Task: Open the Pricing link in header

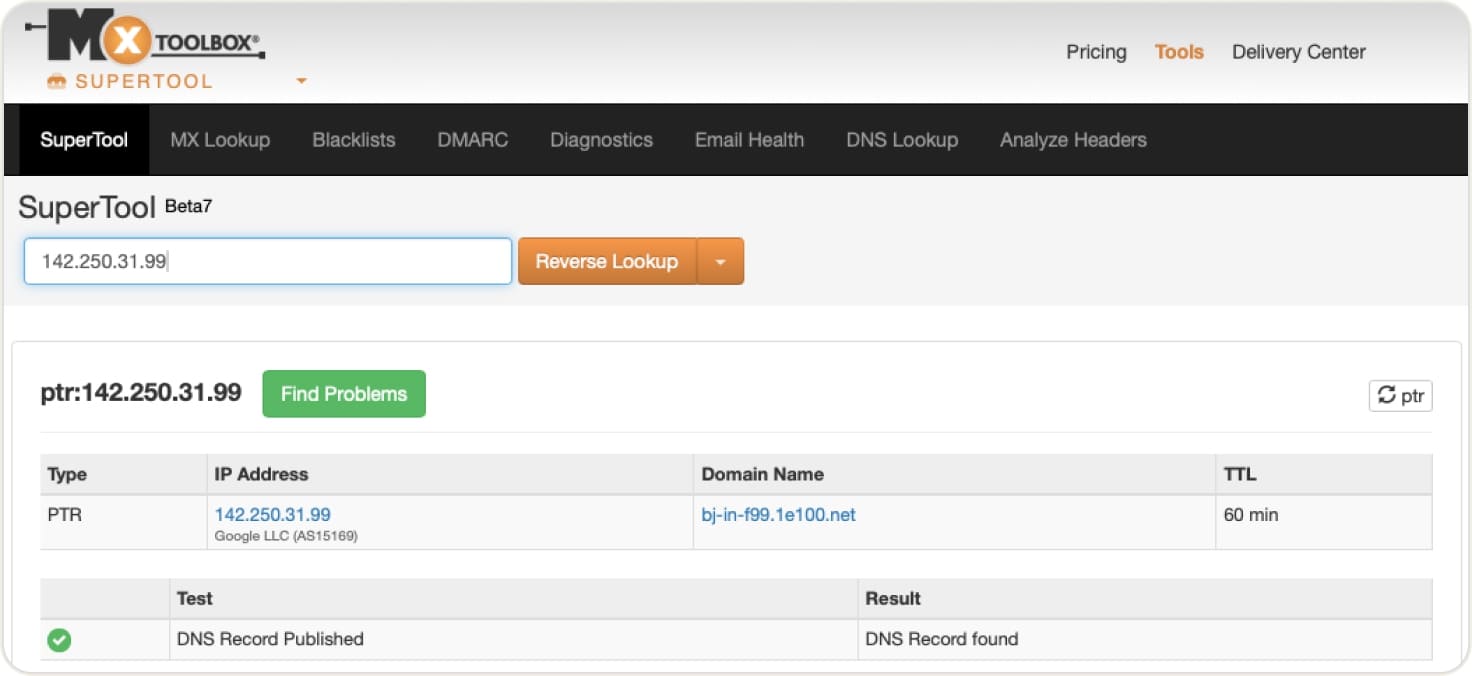Action: click(x=1096, y=52)
